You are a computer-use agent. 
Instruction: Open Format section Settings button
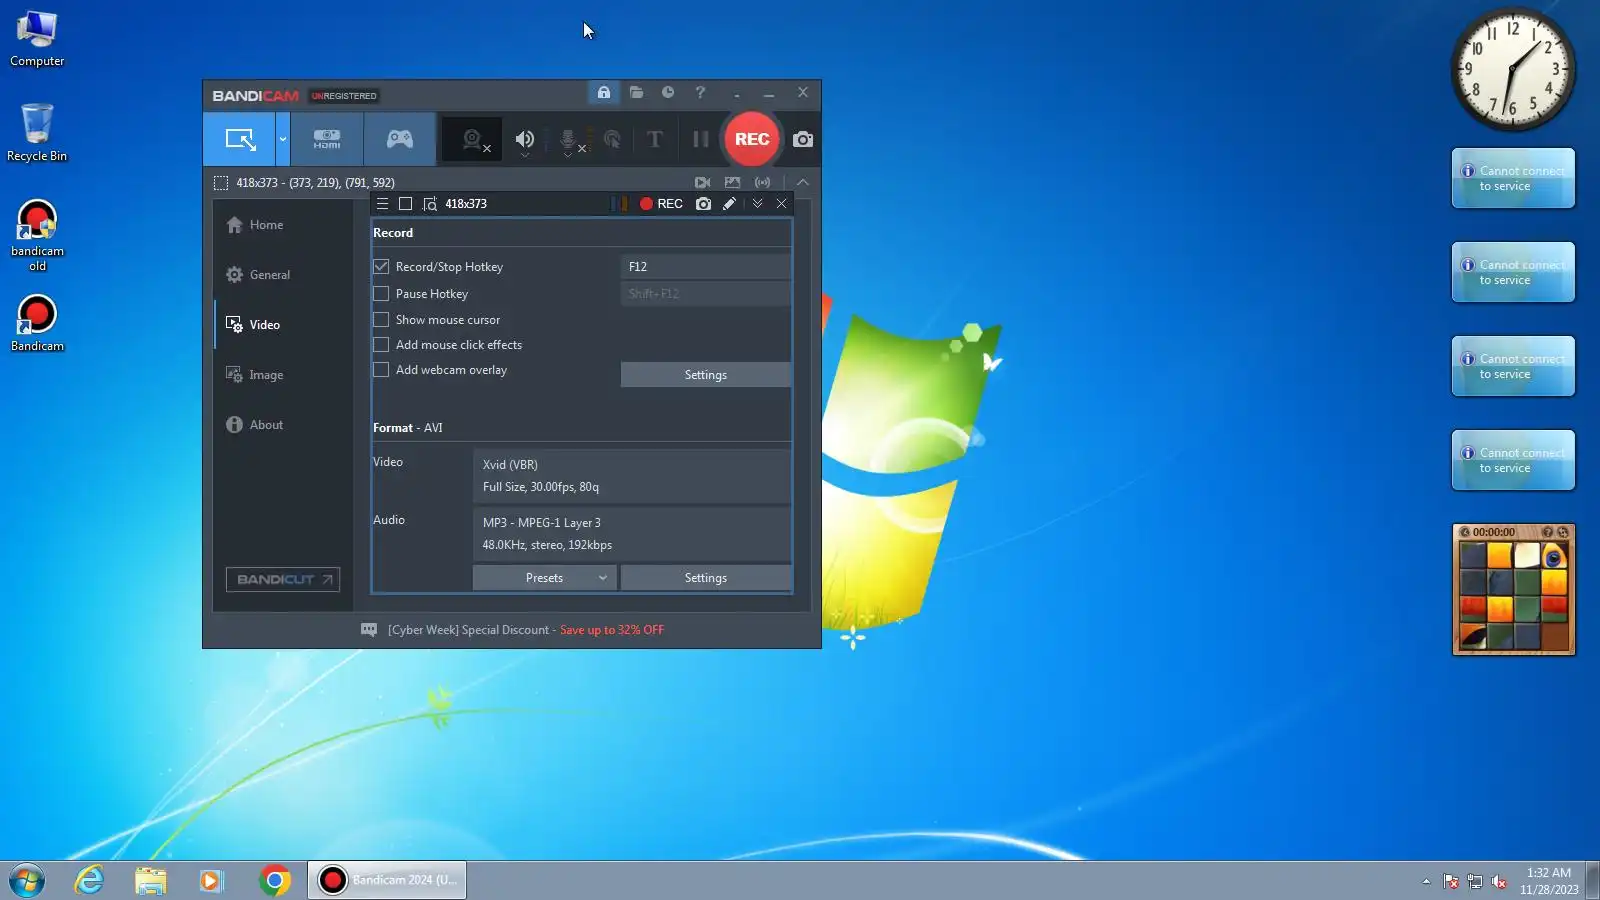(706, 578)
